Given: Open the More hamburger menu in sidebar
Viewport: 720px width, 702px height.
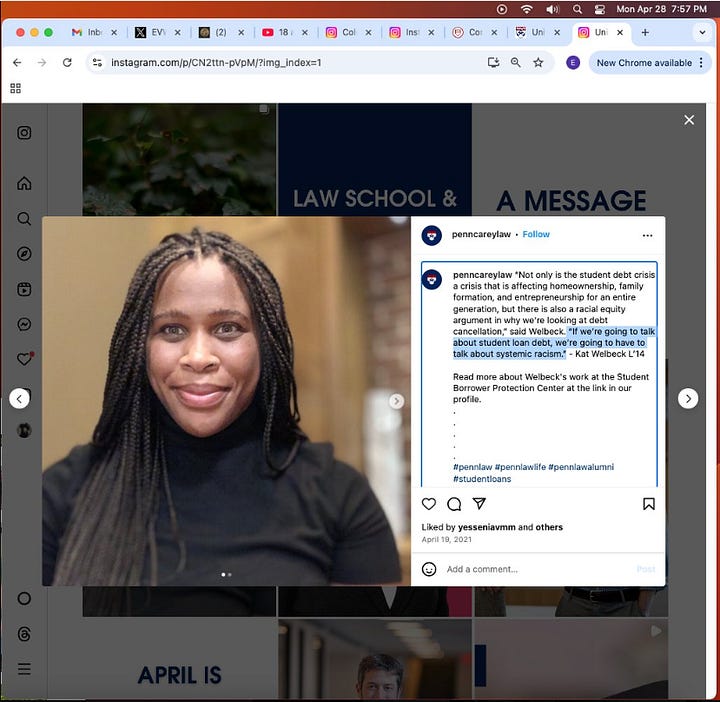Looking at the screenshot, I should pyautogui.click(x=24, y=668).
